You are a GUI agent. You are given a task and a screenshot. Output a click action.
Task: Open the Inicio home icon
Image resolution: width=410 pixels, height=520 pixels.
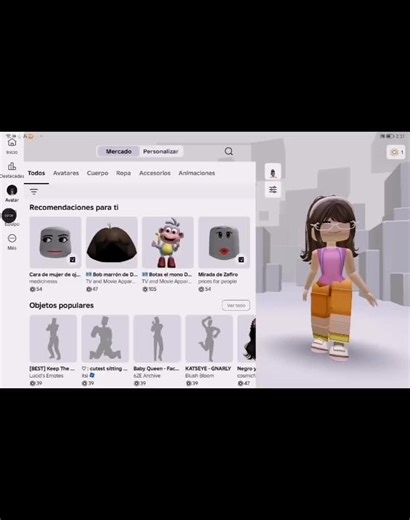12,143
